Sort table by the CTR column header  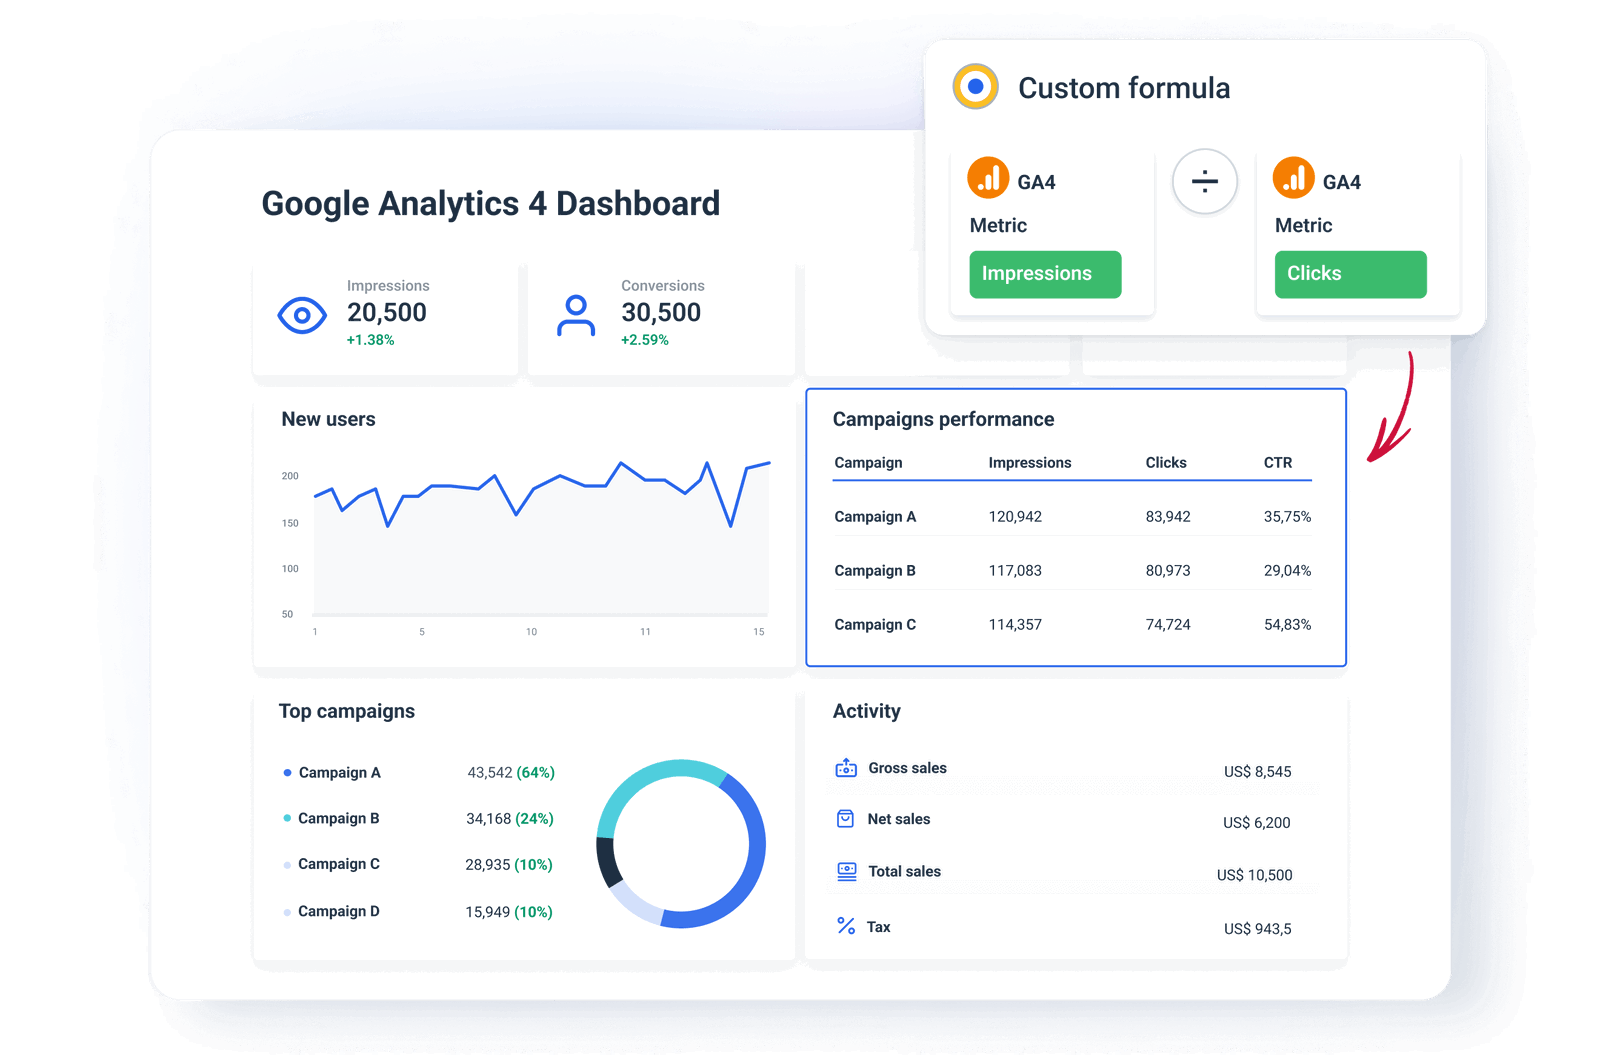[1278, 462]
